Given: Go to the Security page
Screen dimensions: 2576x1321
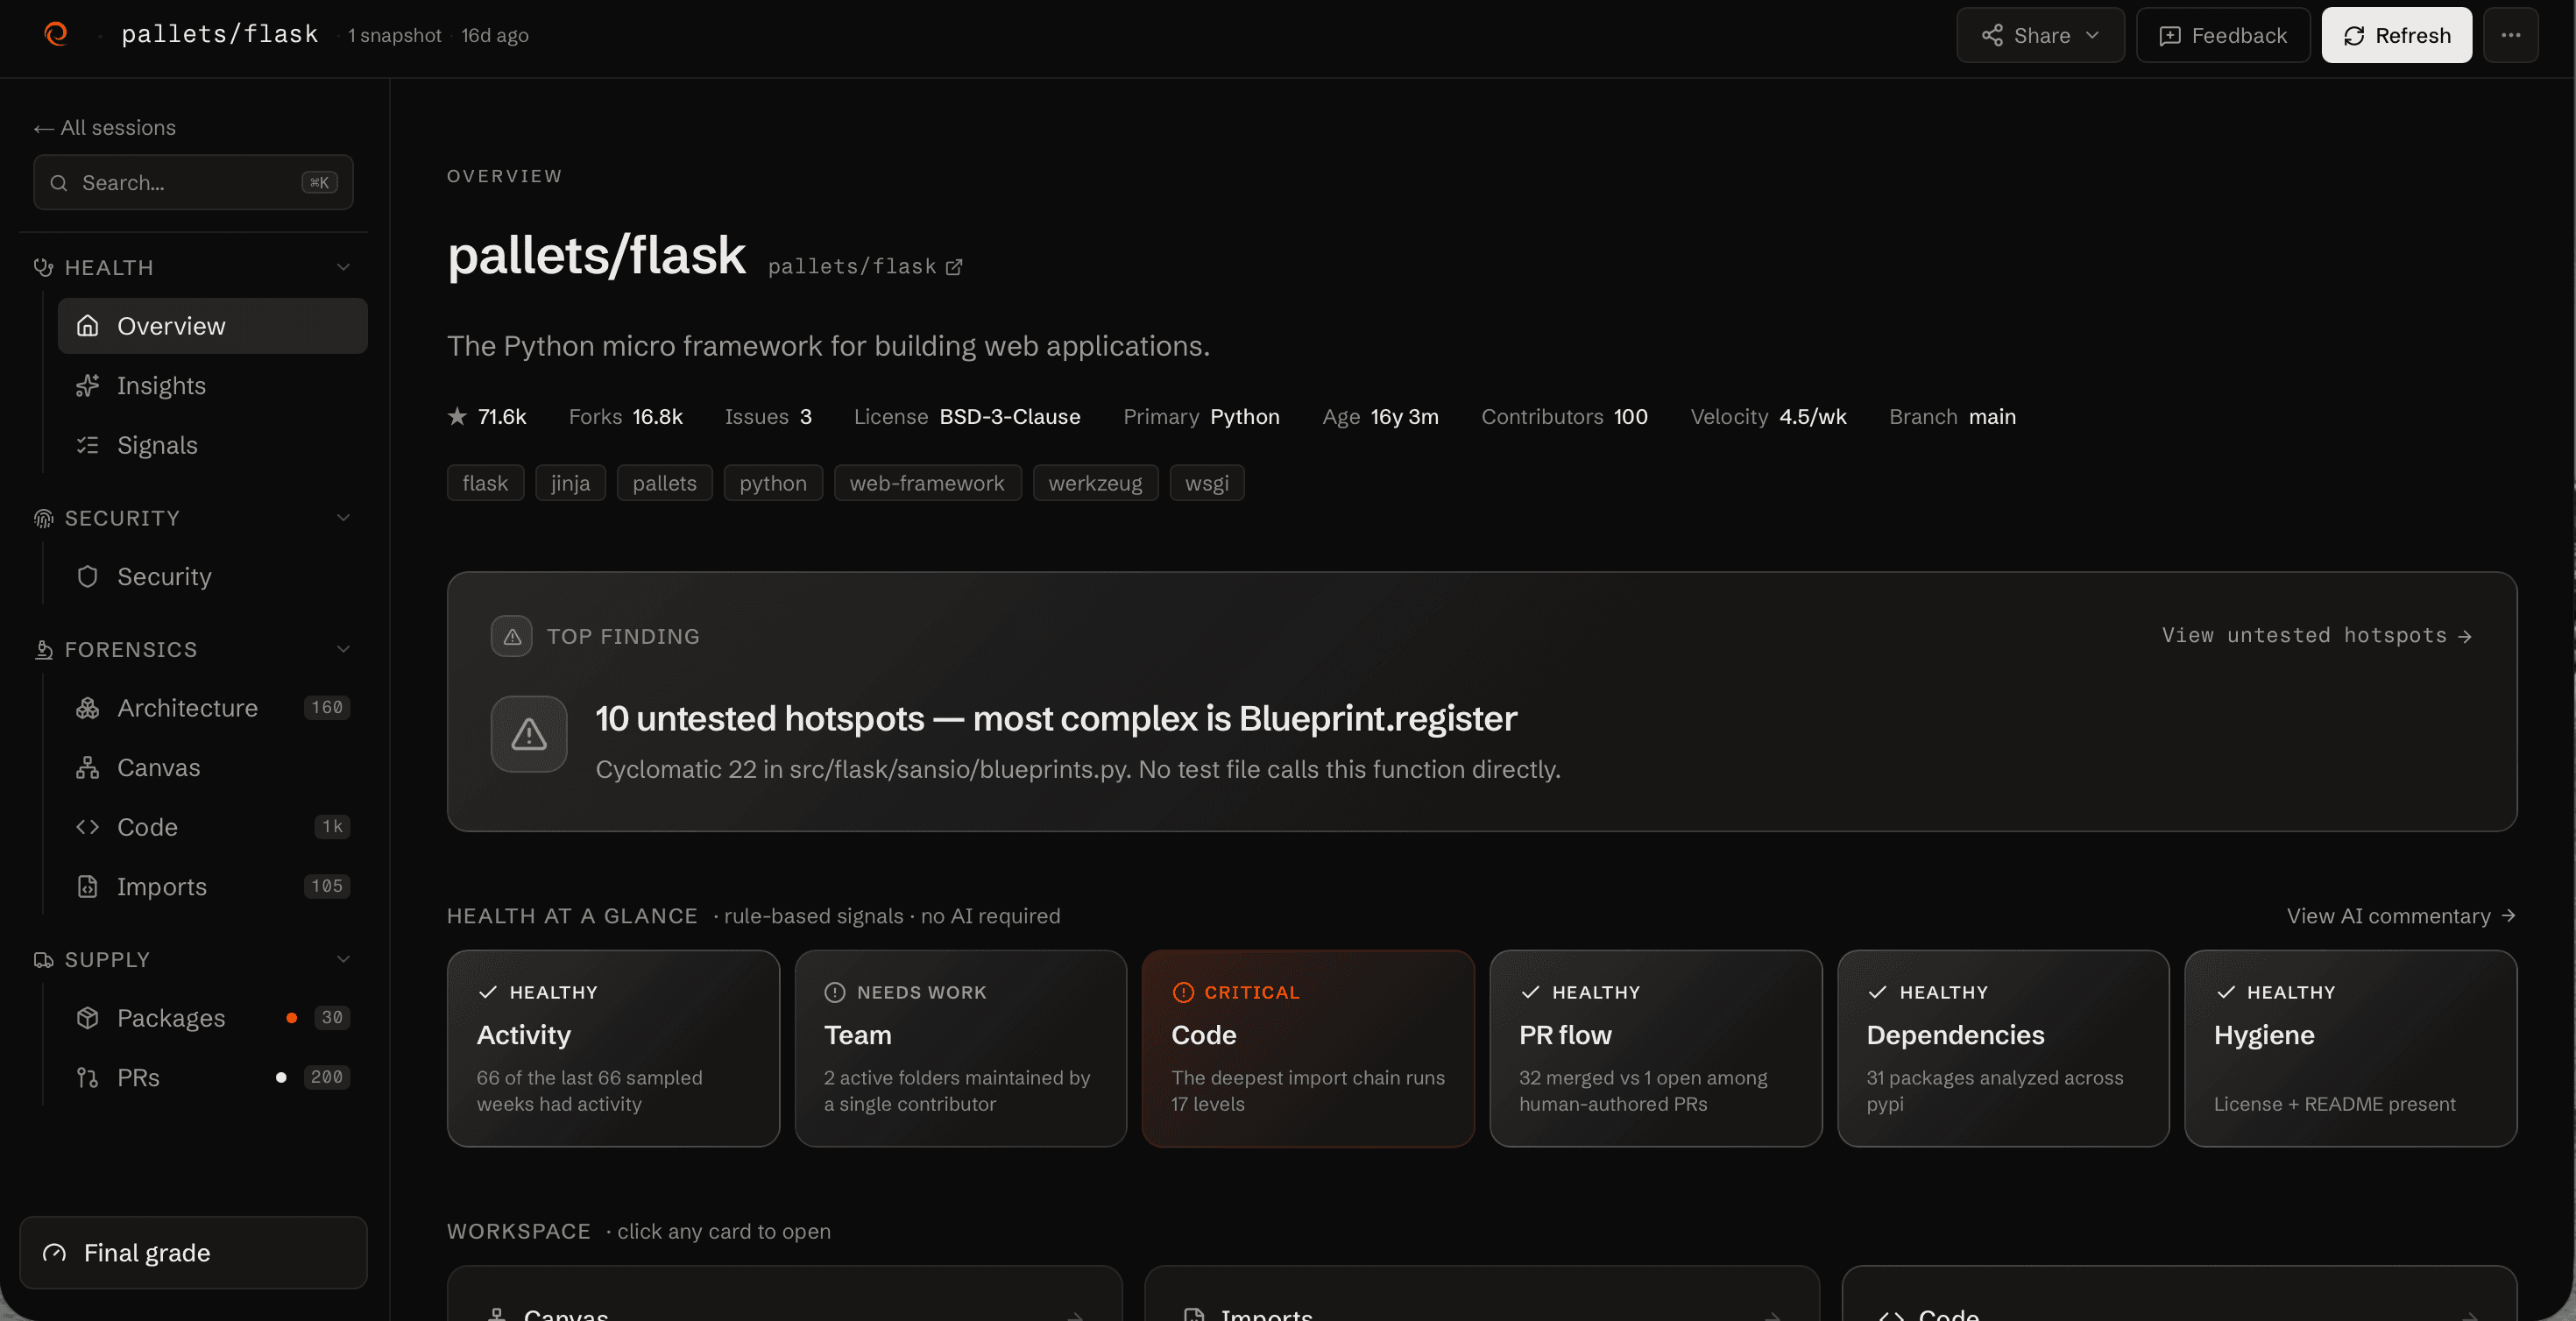Looking at the screenshot, I should [x=212, y=576].
